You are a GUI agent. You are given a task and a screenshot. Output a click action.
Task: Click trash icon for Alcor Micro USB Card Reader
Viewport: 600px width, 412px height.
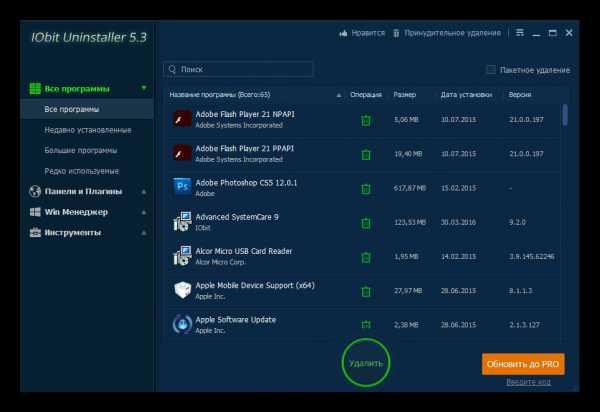366,257
